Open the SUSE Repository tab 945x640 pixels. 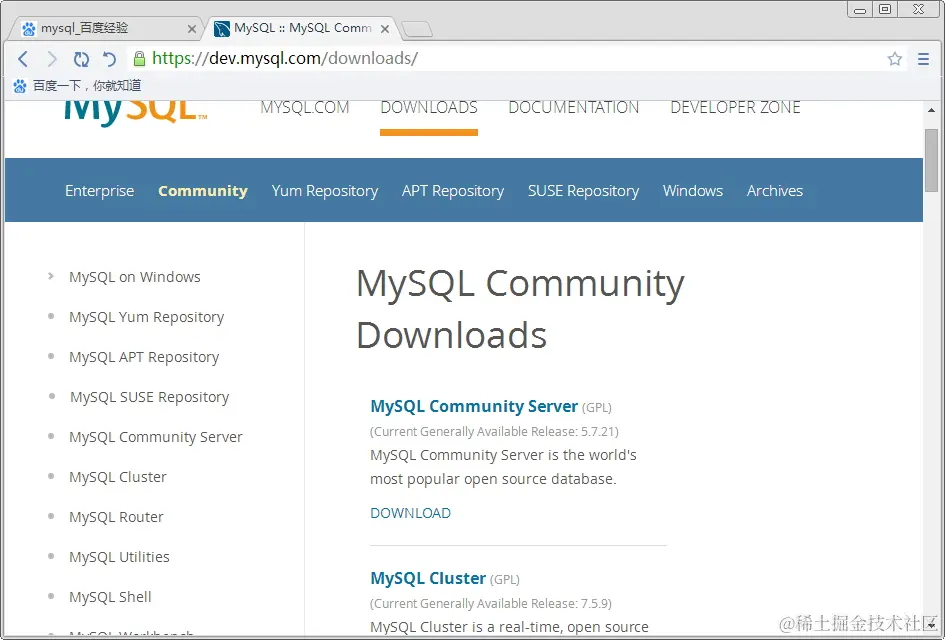(583, 190)
